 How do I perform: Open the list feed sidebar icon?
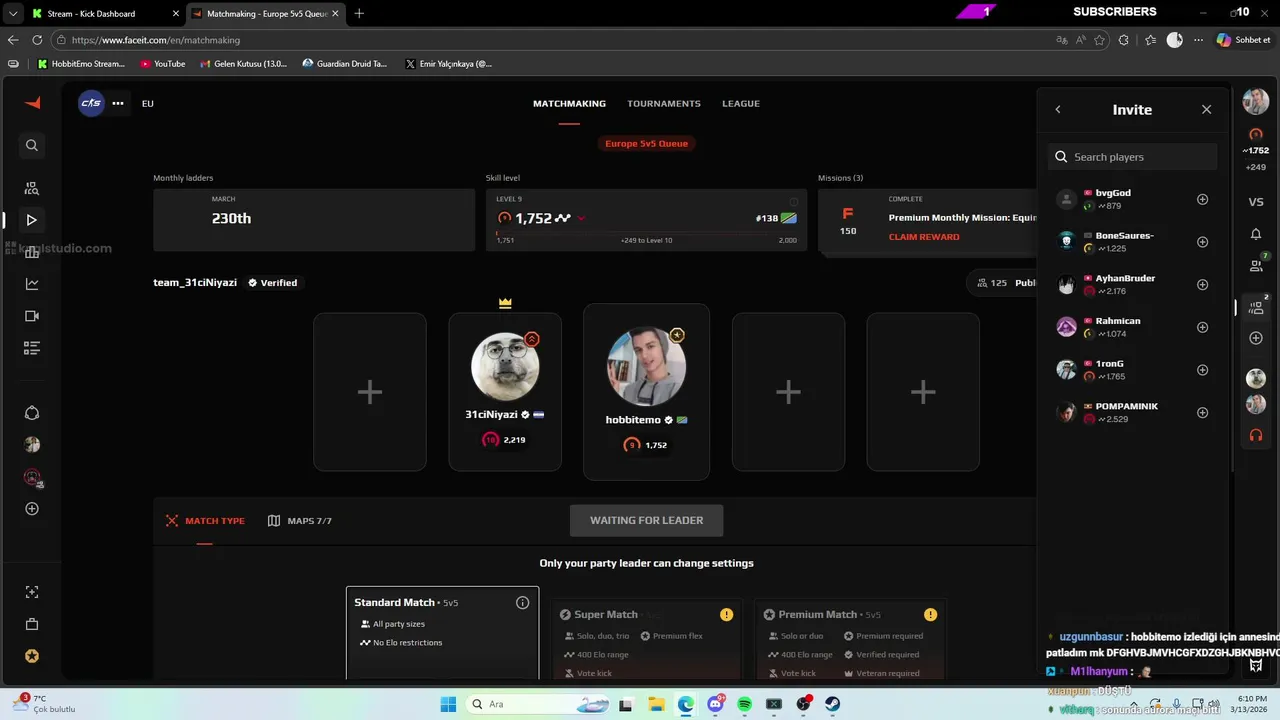pos(32,348)
